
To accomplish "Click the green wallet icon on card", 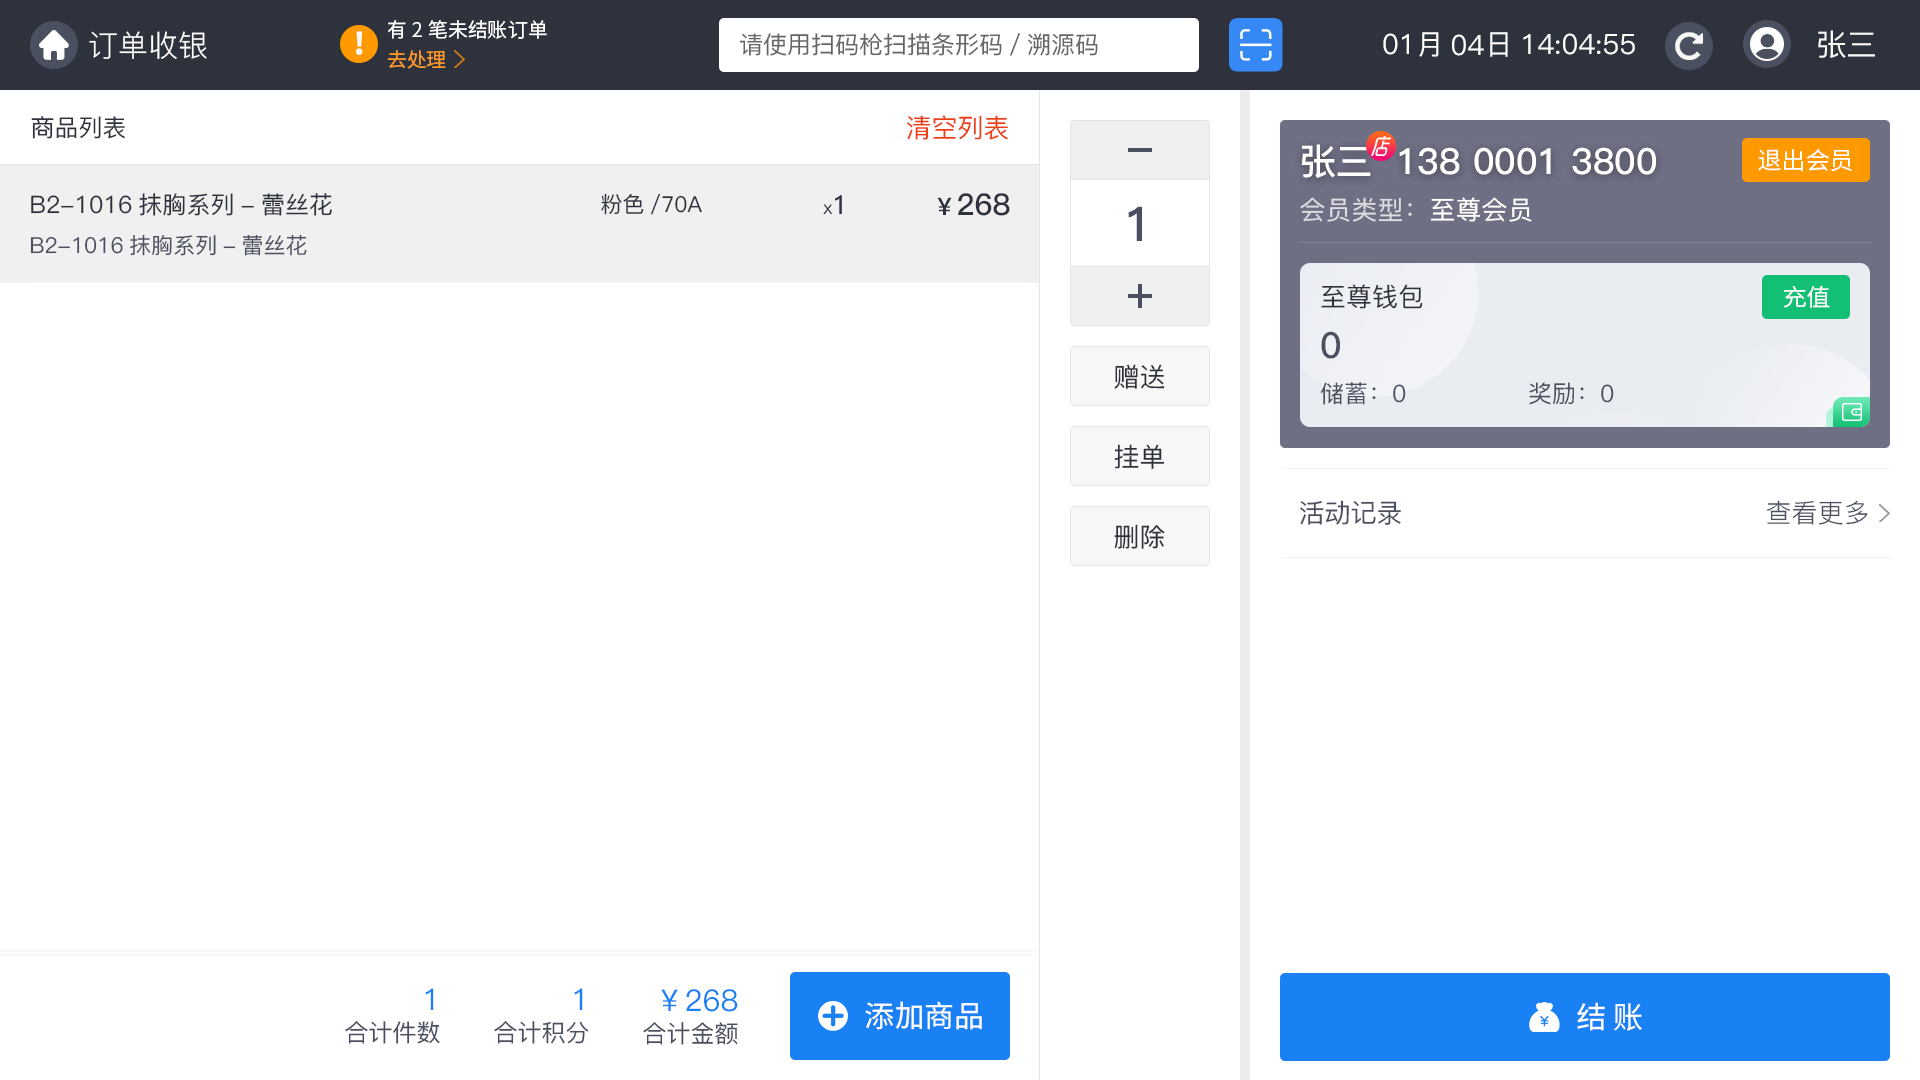I will tap(1851, 412).
